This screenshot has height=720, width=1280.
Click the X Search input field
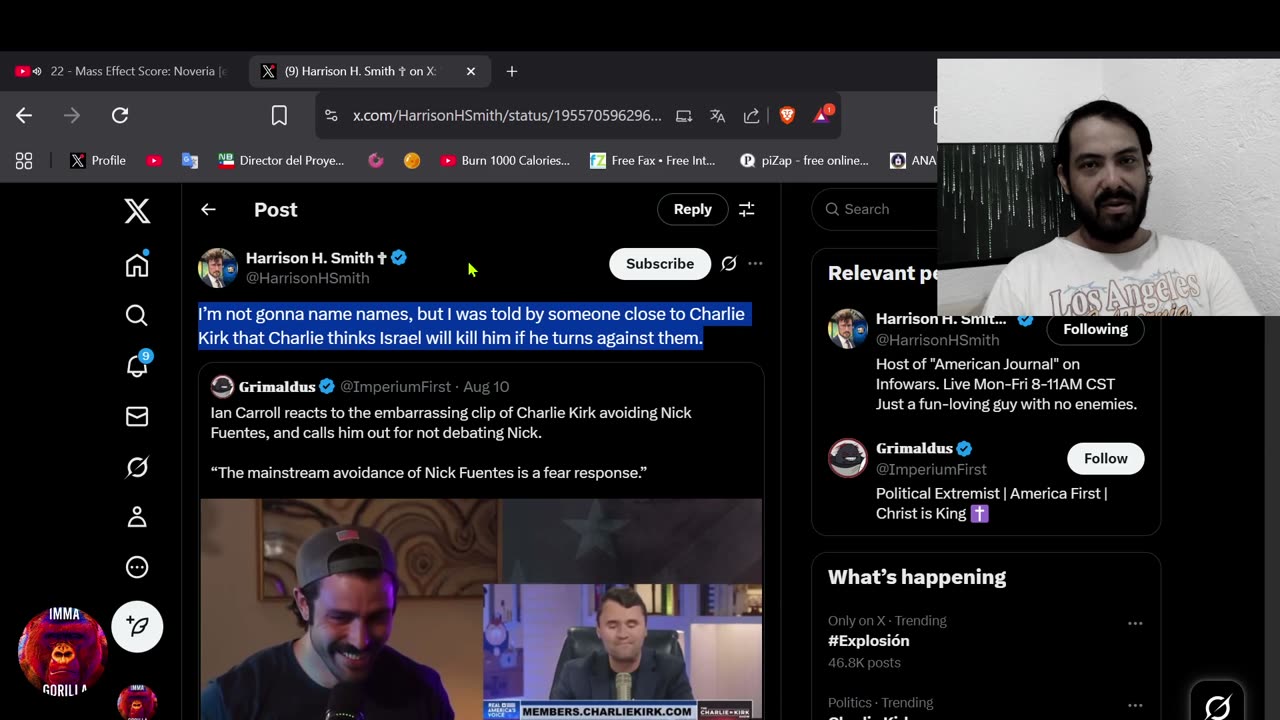(885, 209)
